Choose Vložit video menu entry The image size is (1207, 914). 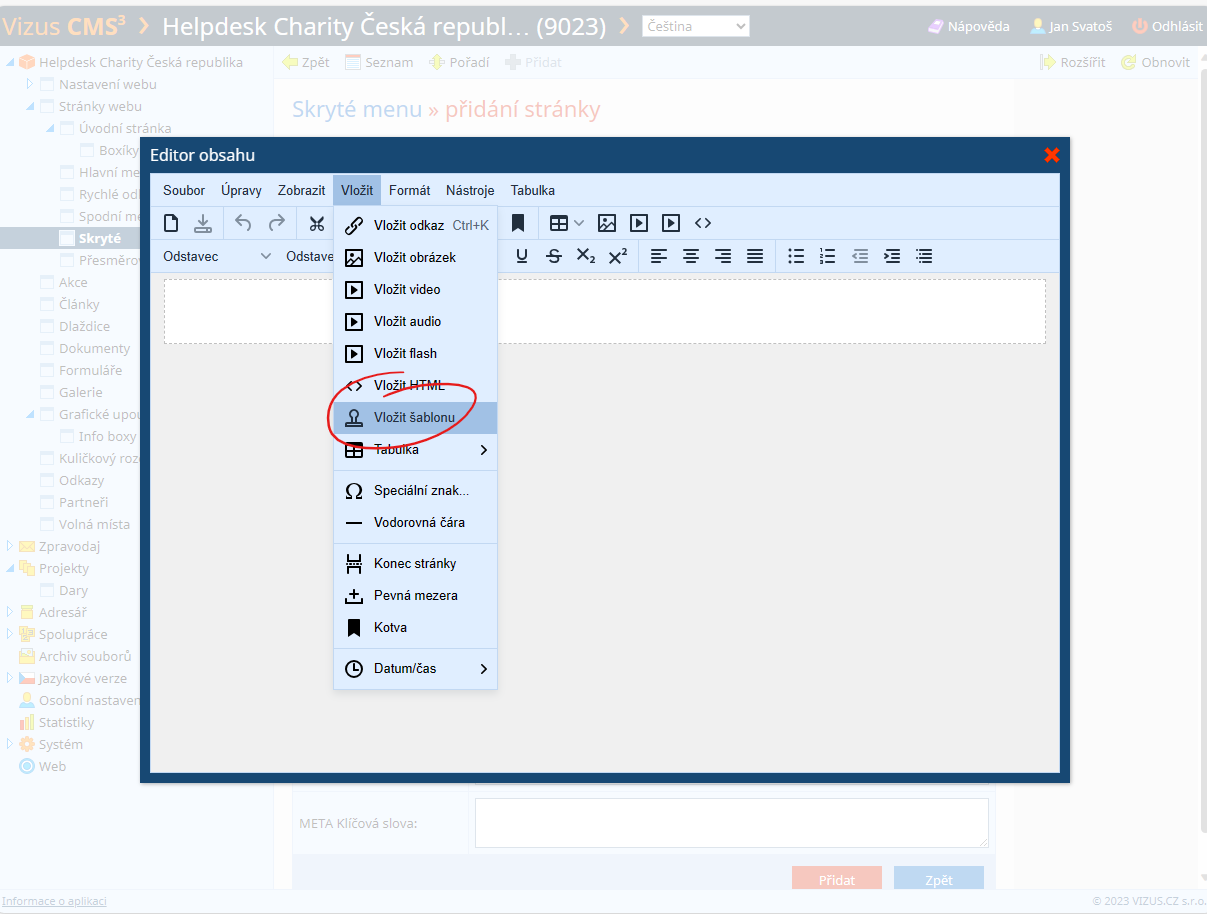(x=415, y=290)
